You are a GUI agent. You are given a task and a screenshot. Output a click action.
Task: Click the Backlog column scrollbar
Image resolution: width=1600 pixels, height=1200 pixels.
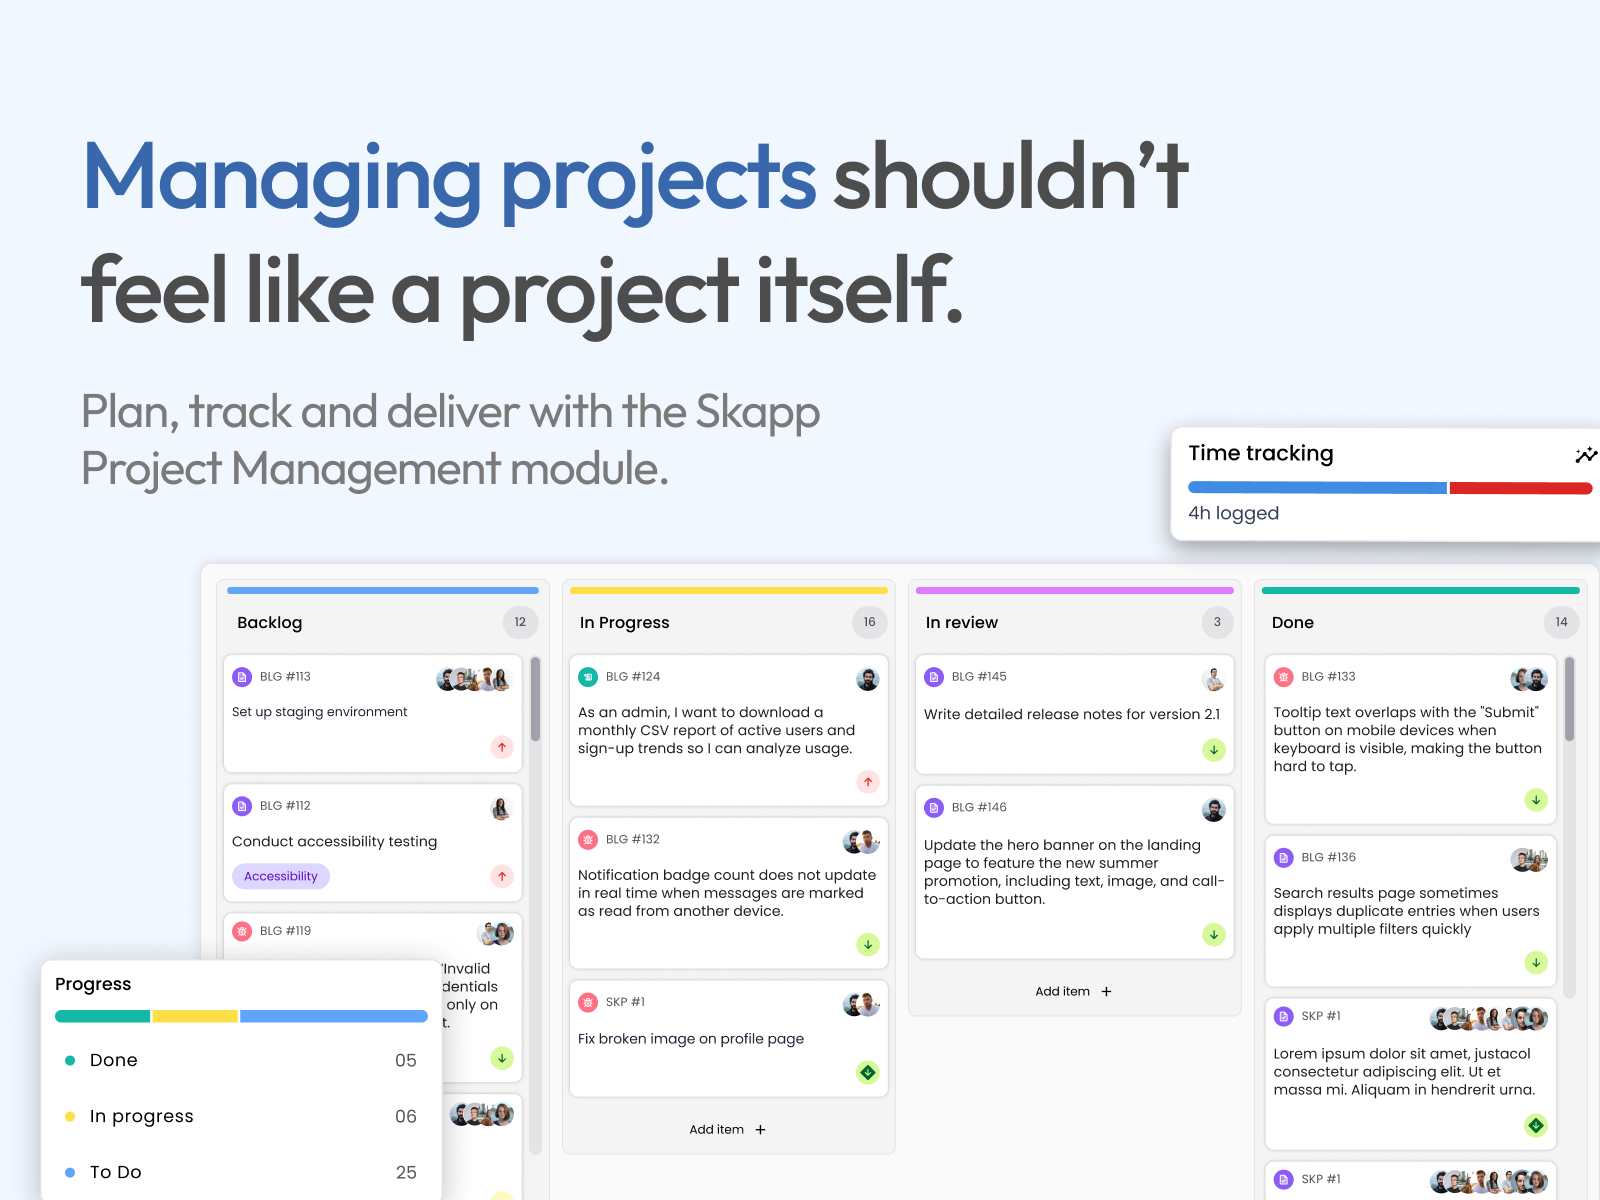(x=536, y=700)
